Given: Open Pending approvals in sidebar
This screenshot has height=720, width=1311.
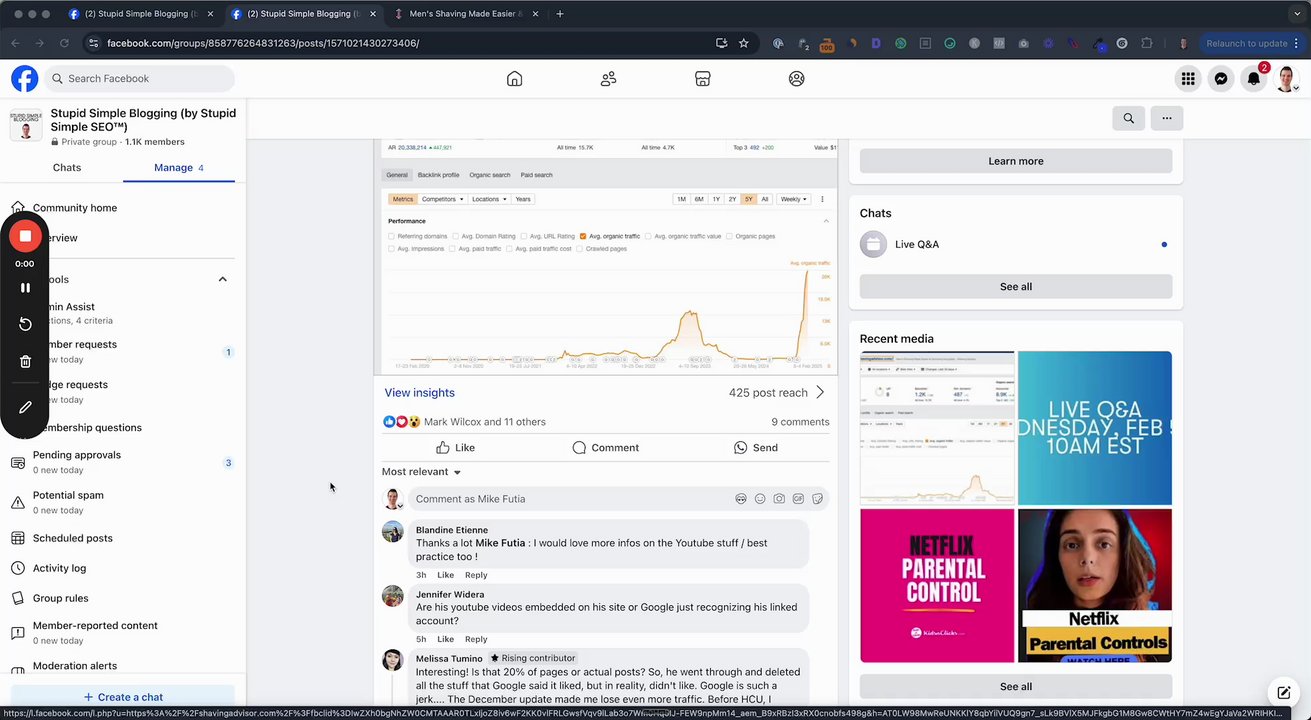Looking at the screenshot, I should (123, 462).
